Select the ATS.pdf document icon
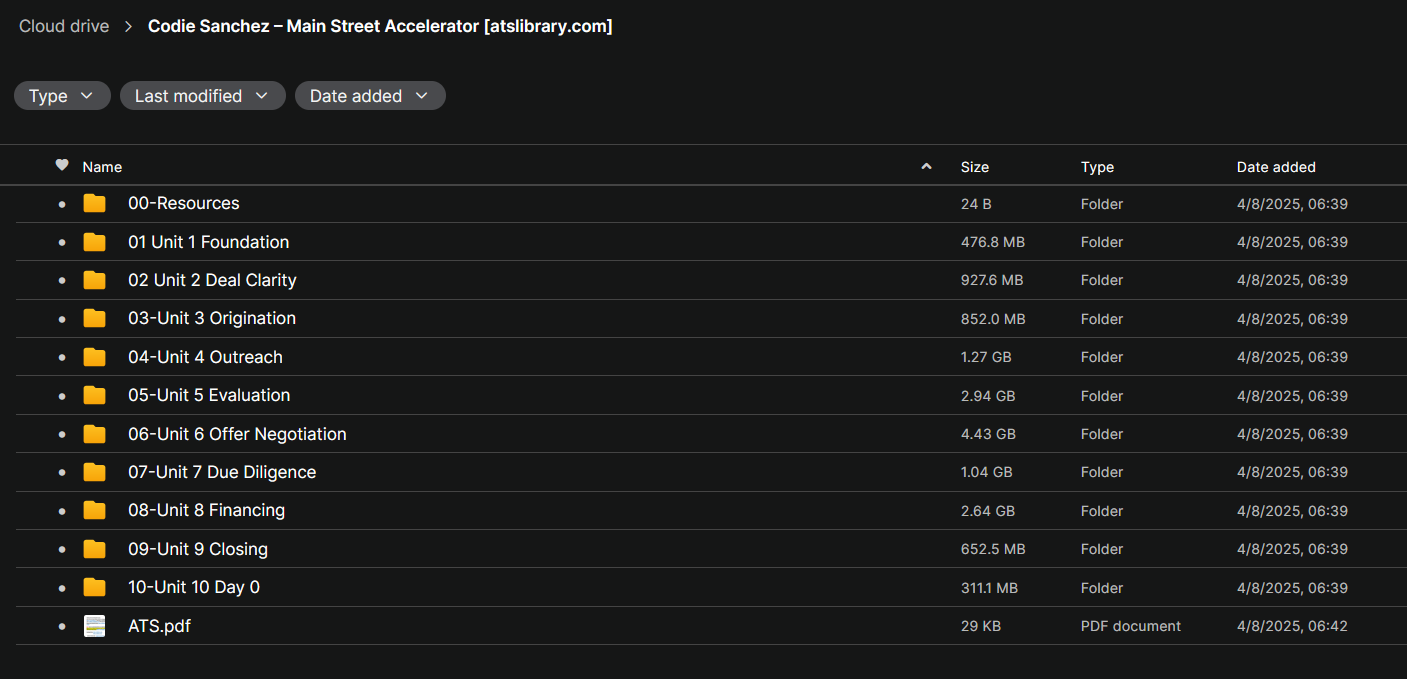The width and height of the screenshot is (1407, 679). point(94,626)
